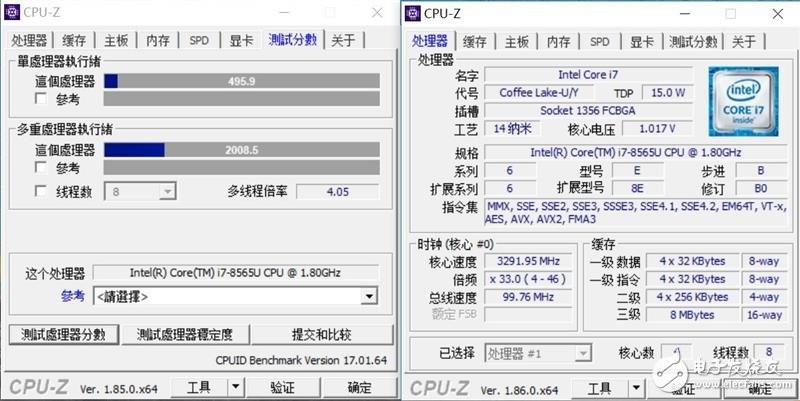Viewport: 800px width, 401px height.
Task: Enable 參考 checkbox under multi-thread benchmark
Action: tap(41, 167)
